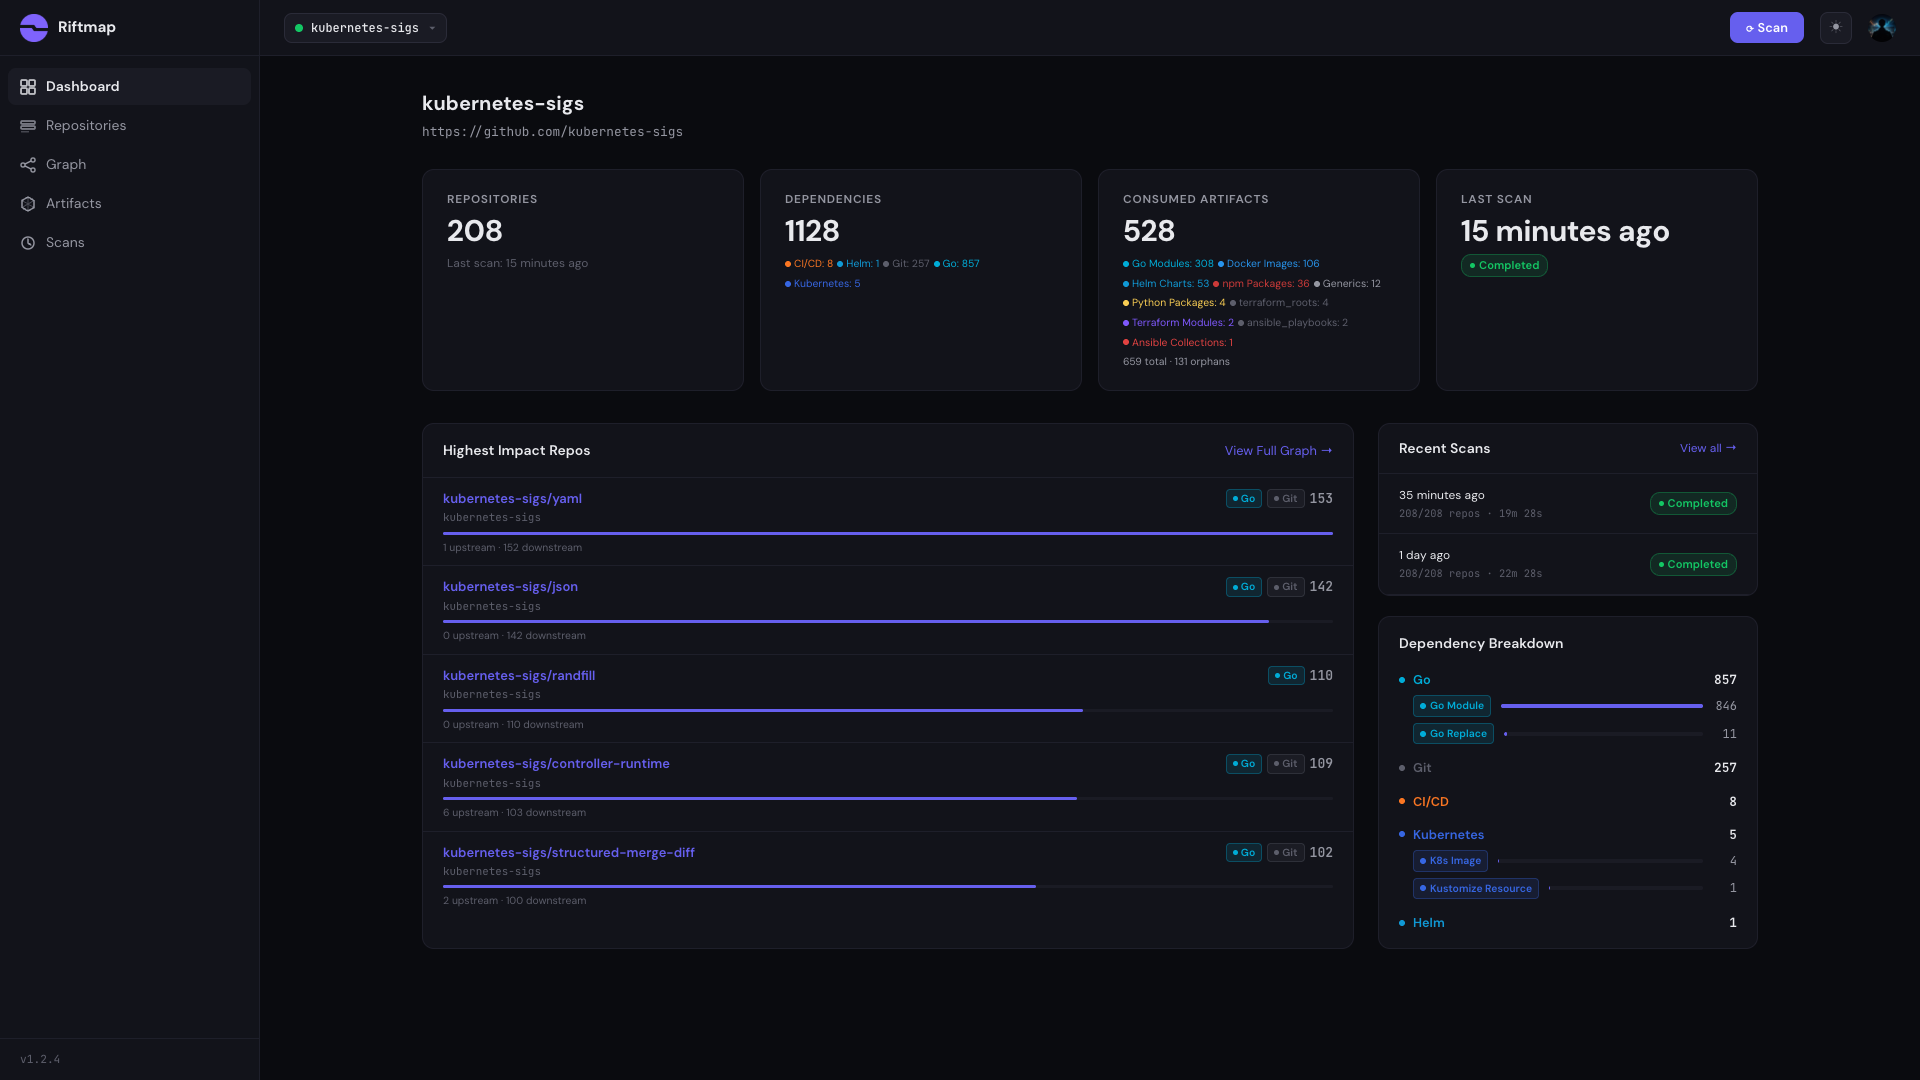The width and height of the screenshot is (1920, 1080).
Task: Navigate to Artifacts
Action: click(129, 204)
